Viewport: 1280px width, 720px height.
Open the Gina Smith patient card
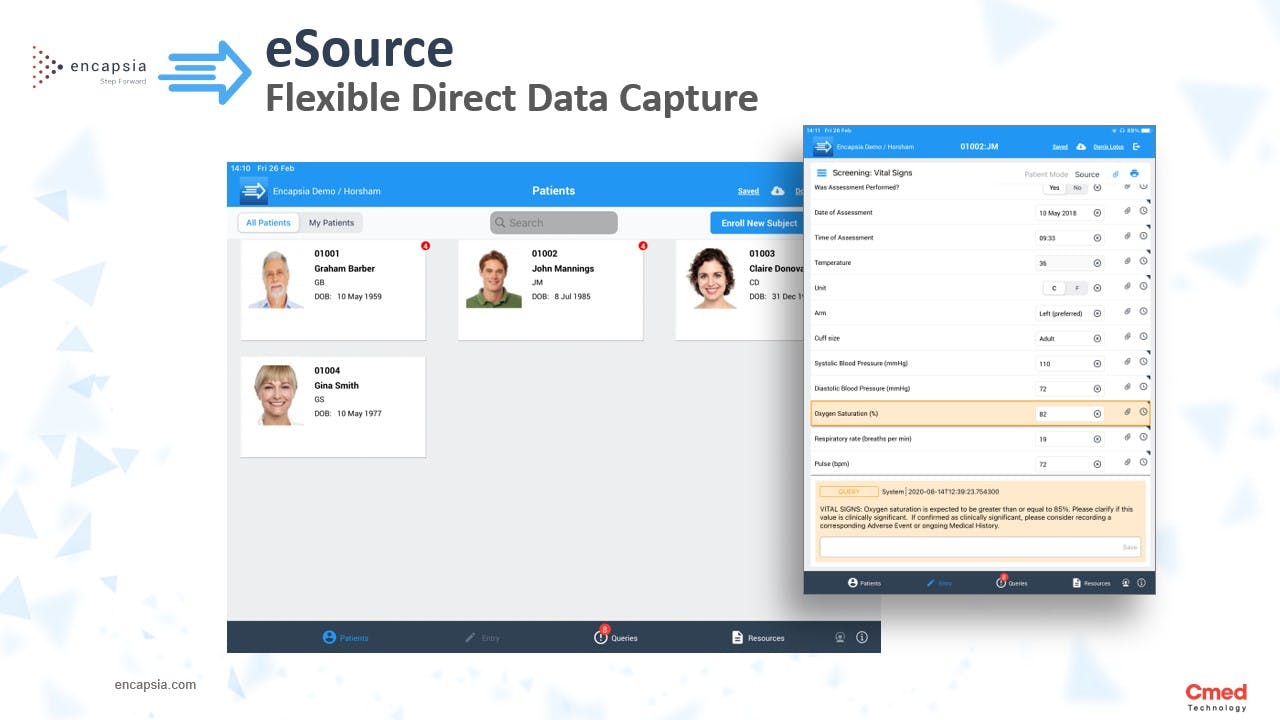(x=333, y=407)
